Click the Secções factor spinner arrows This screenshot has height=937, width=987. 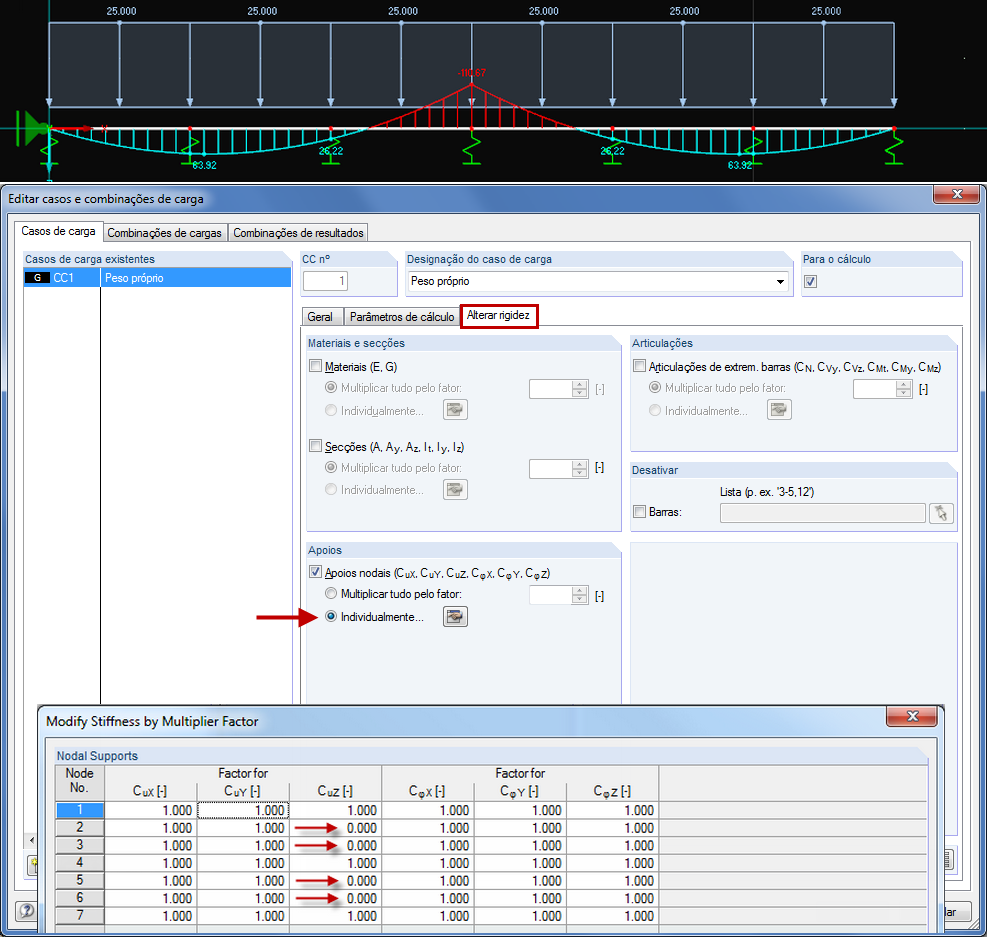[580, 469]
